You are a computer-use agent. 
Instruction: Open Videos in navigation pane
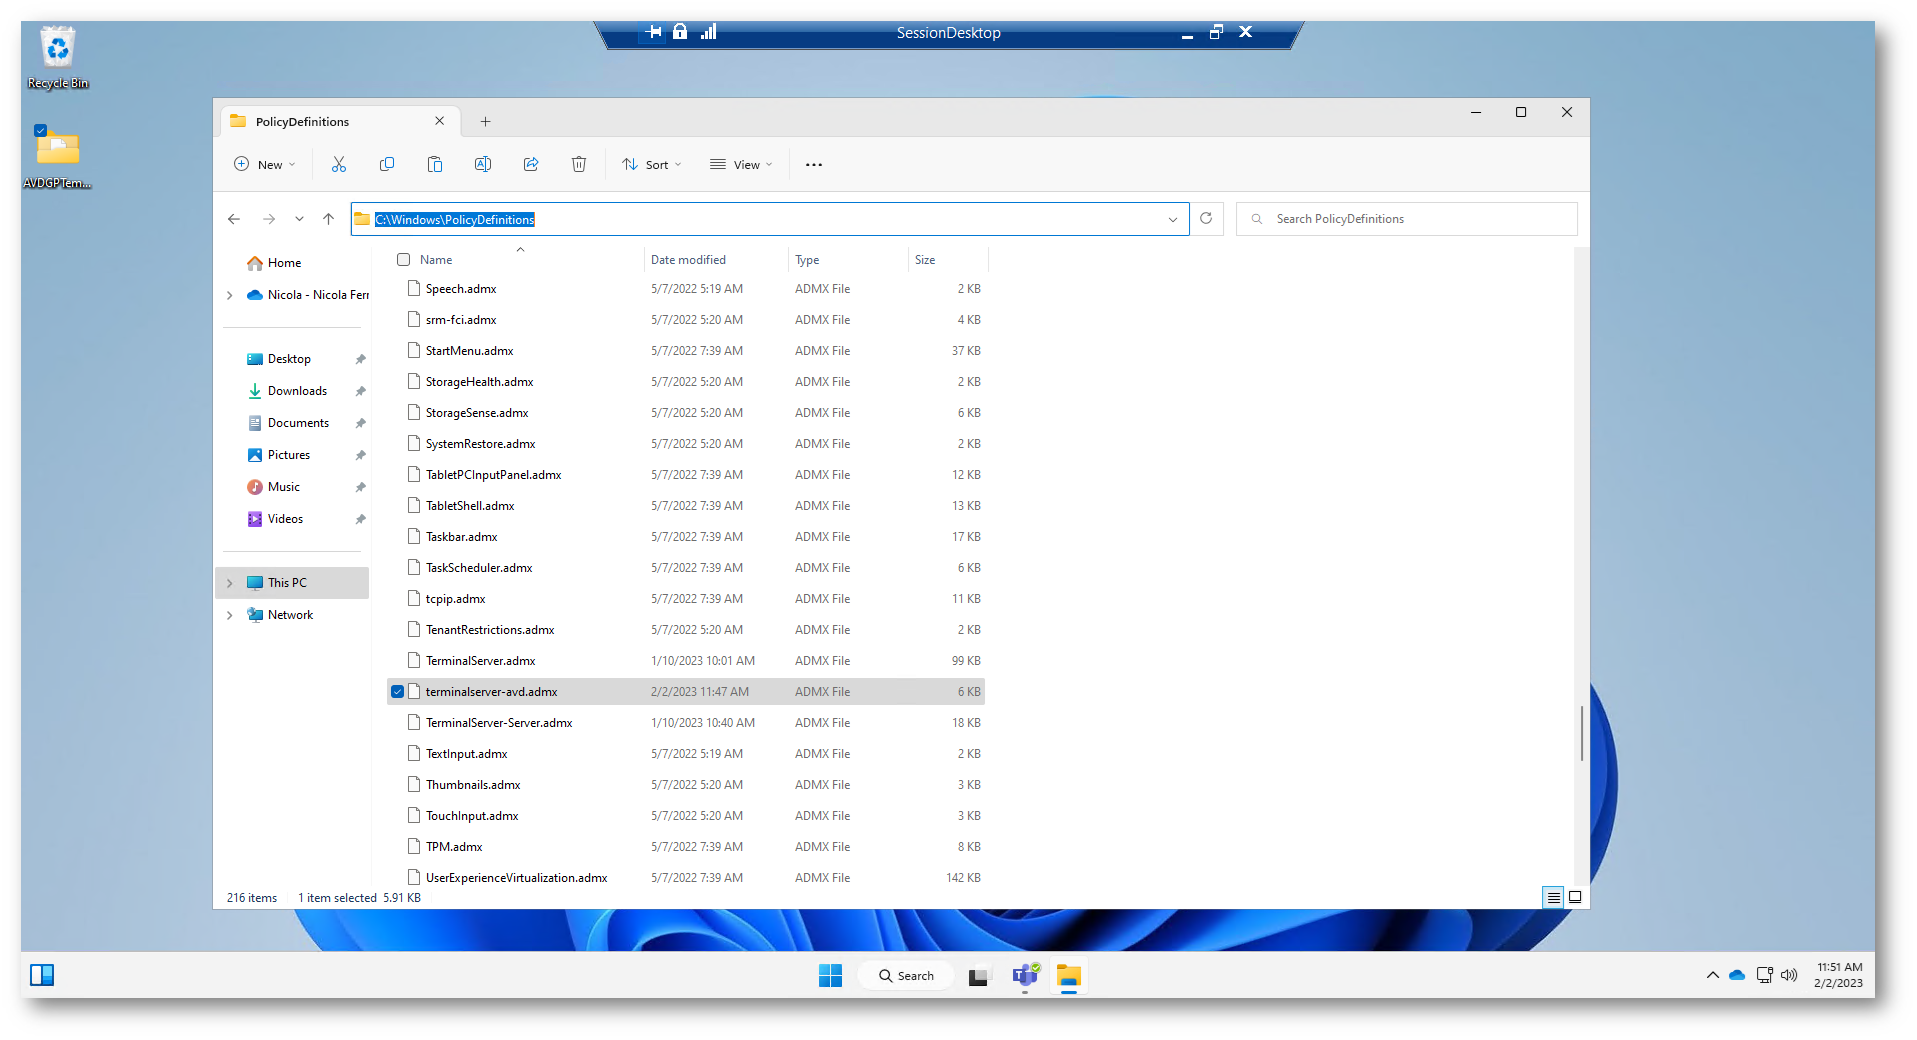click(285, 519)
